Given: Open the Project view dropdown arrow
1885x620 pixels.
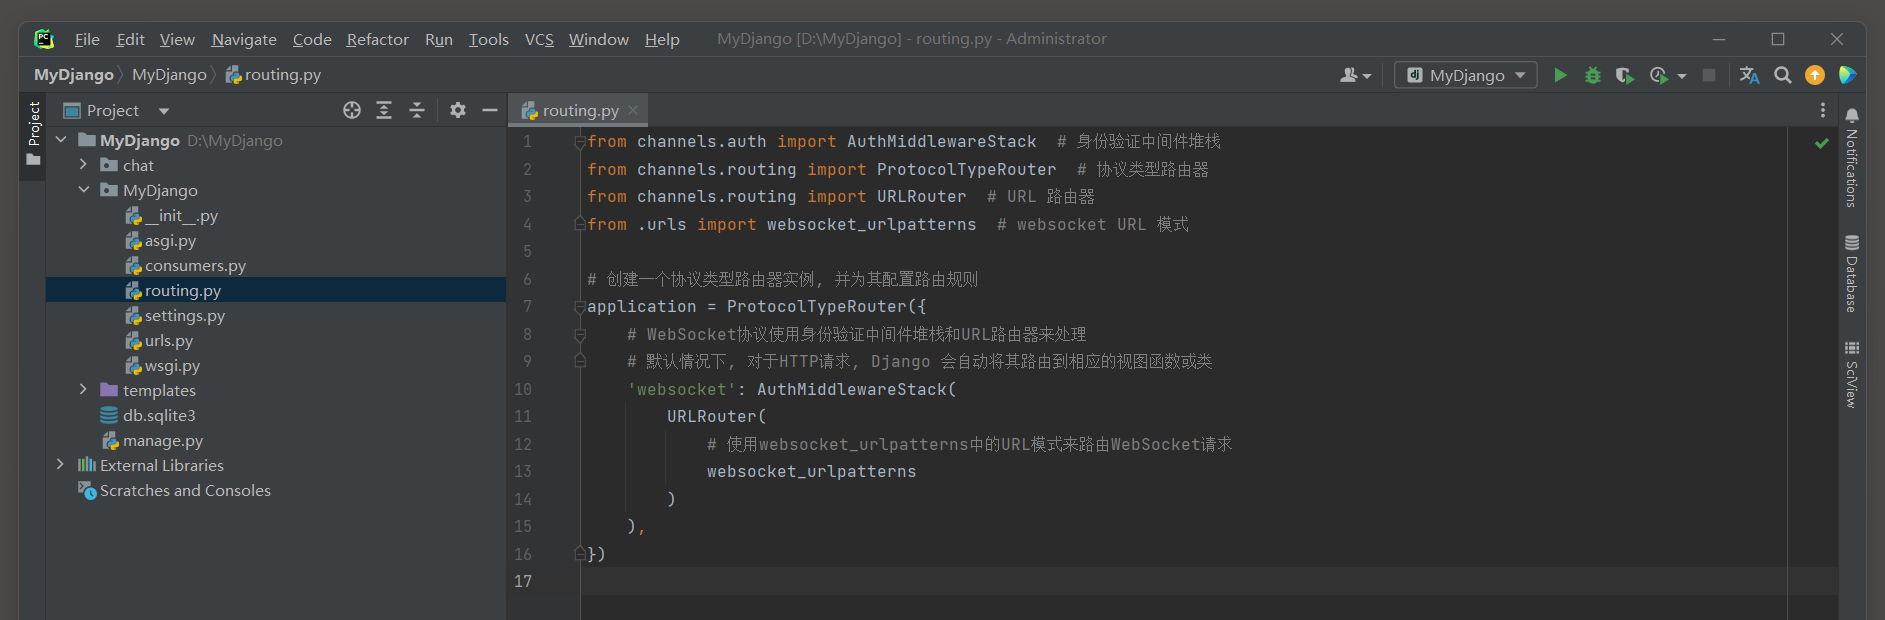Looking at the screenshot, I should point(164,111).
